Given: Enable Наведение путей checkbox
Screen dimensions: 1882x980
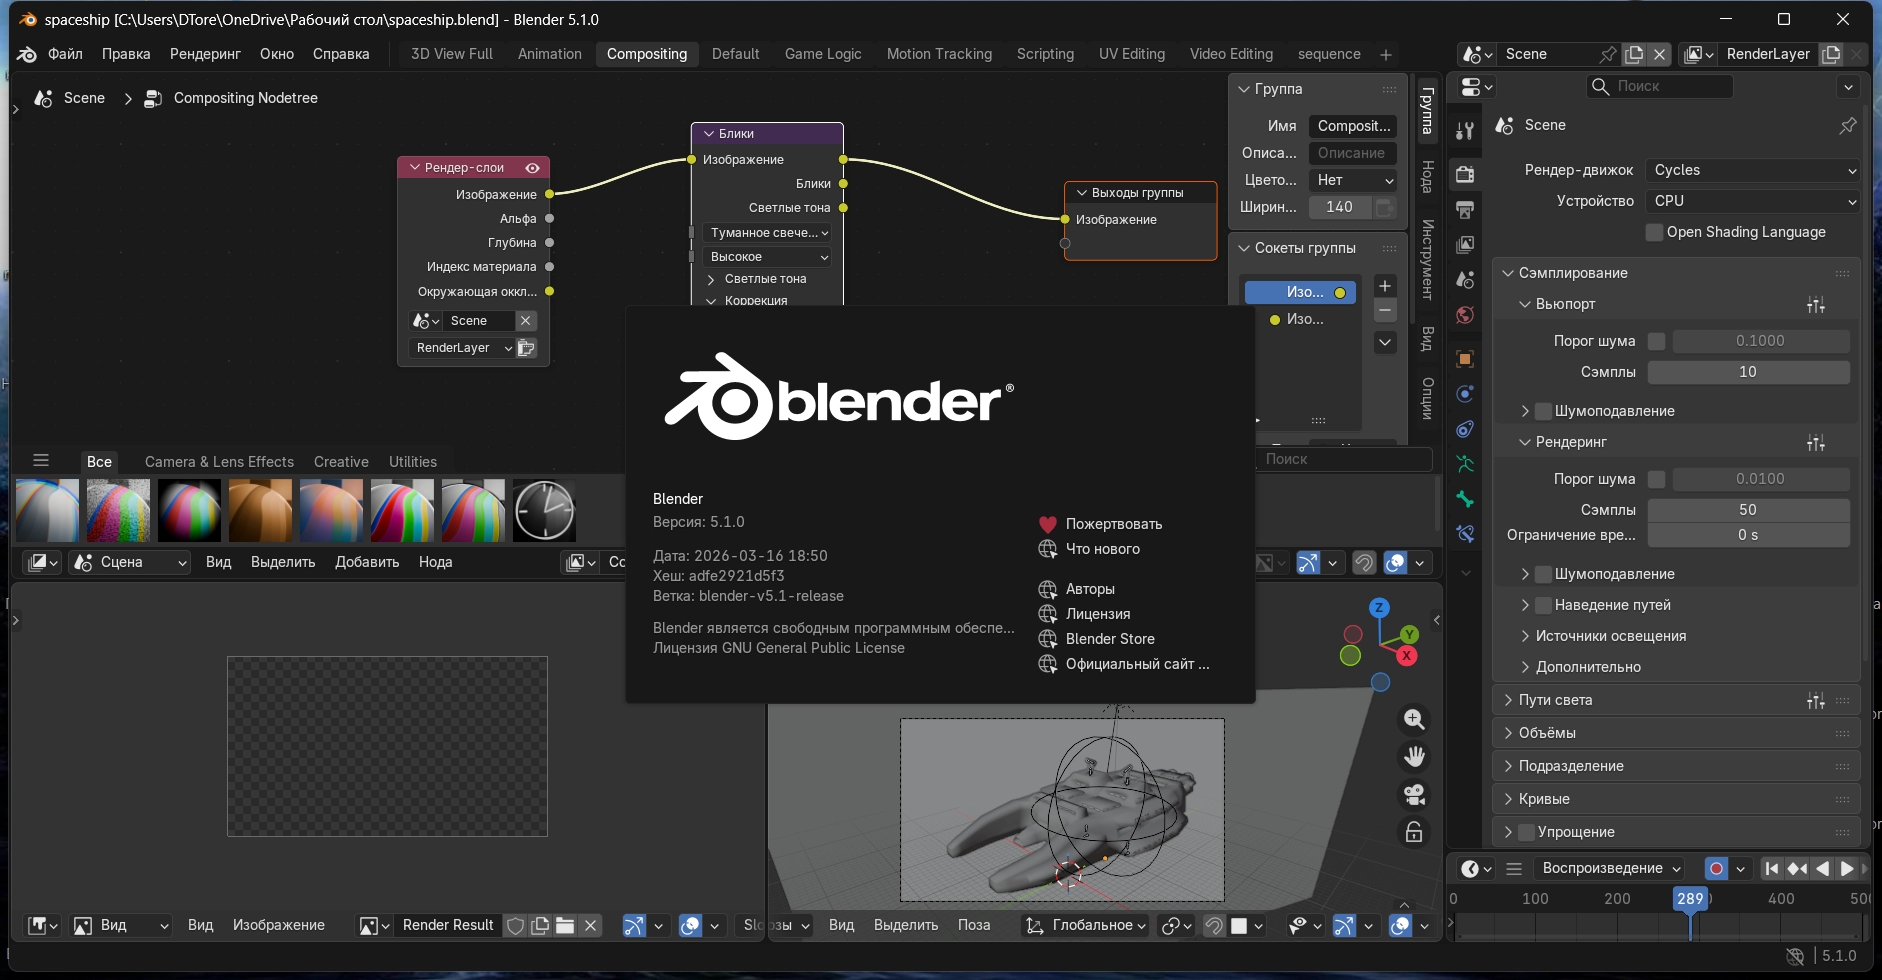Looking at the screenshot, I should [1544, 605].
